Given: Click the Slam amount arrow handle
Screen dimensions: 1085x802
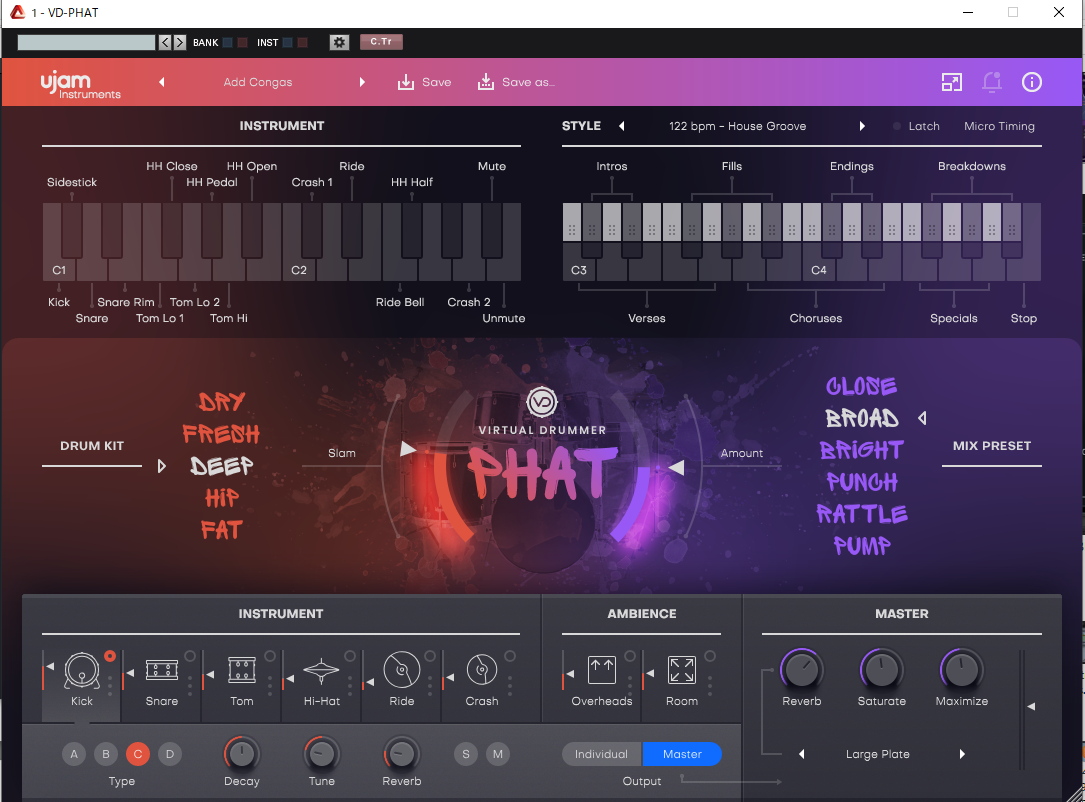Looking at the screenshot, I should pos(408,449).
